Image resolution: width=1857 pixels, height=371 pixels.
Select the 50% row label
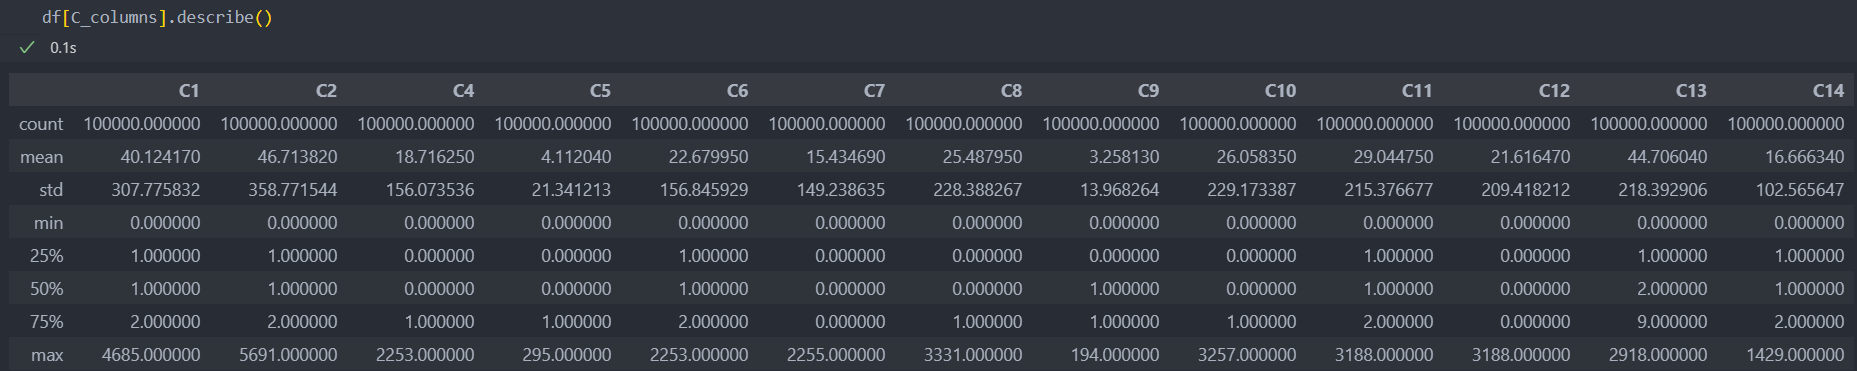pyautogui.click(x=46, y=289)
